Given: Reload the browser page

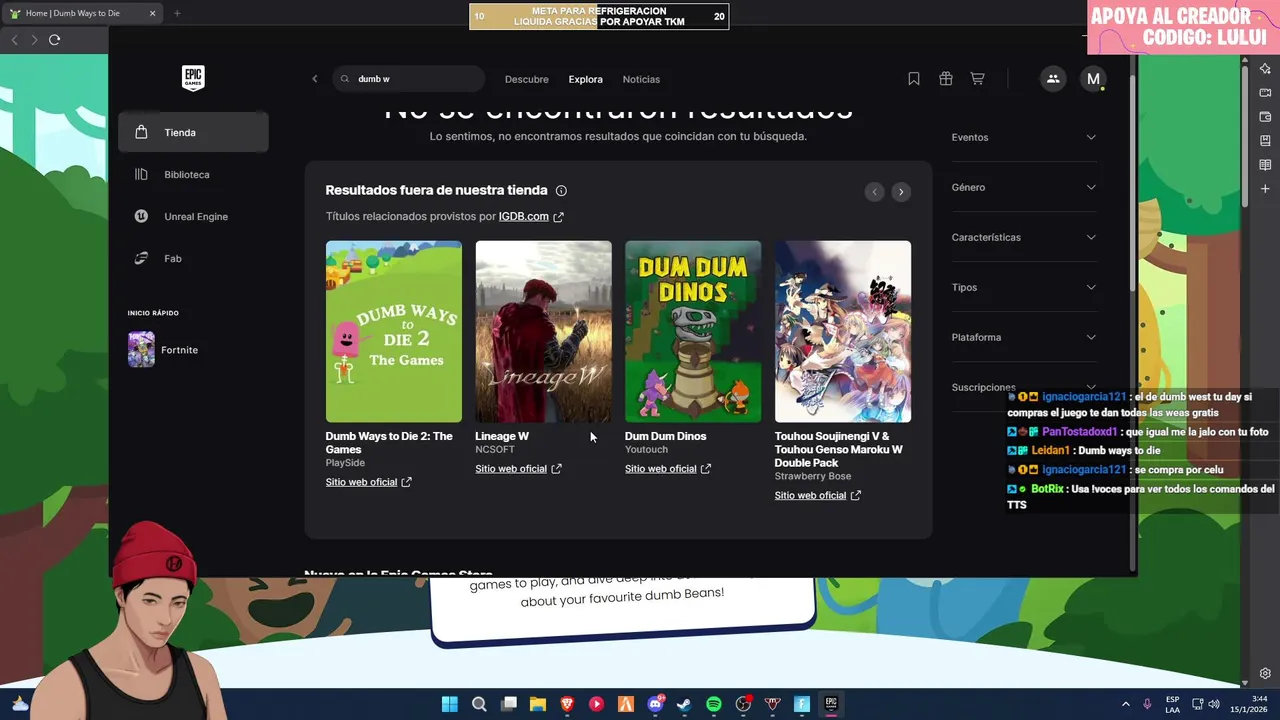Looking at the screenshot, I should (x=54, y=40).
